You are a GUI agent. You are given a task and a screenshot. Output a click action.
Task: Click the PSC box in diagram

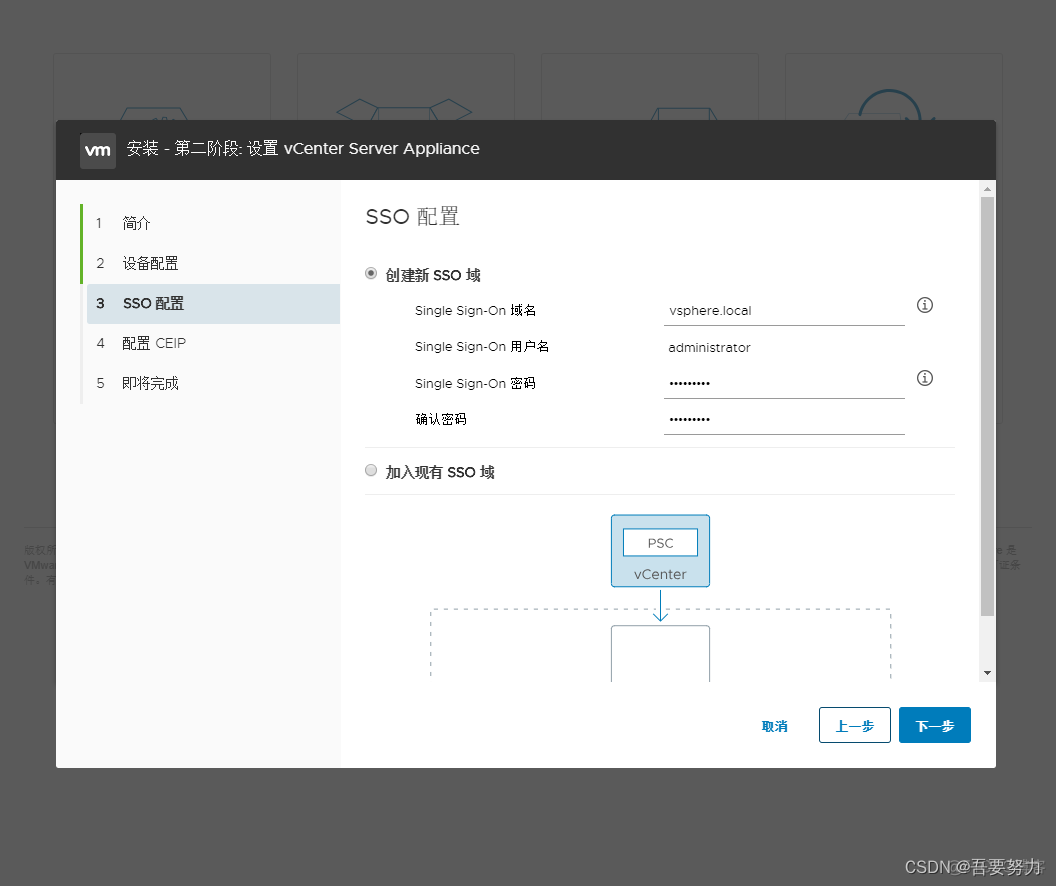click(660, 543)
